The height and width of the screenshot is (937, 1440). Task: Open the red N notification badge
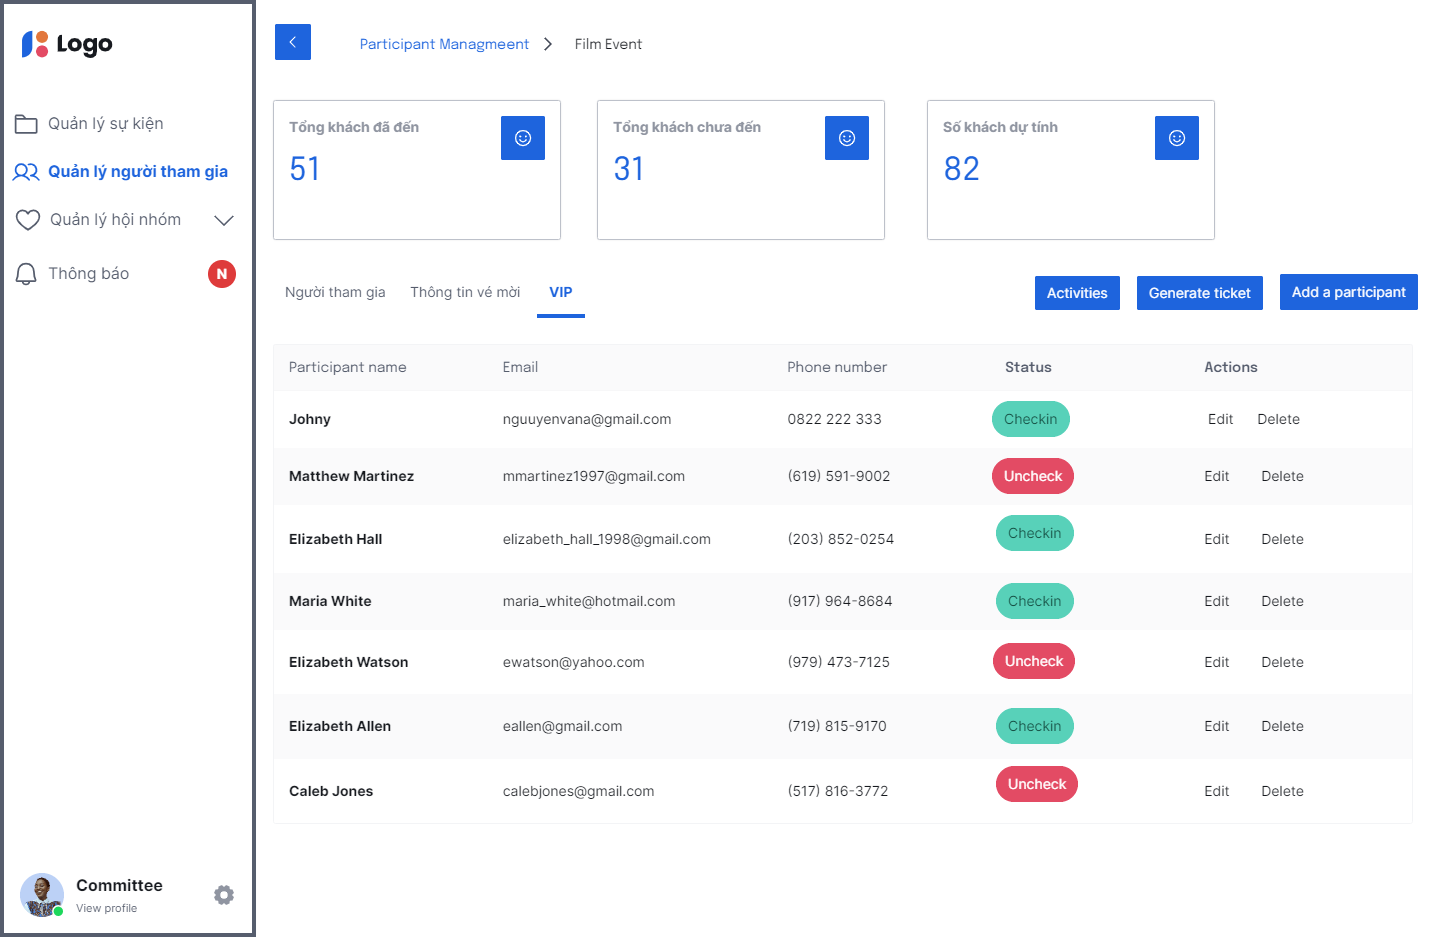[x=221, y=274]
